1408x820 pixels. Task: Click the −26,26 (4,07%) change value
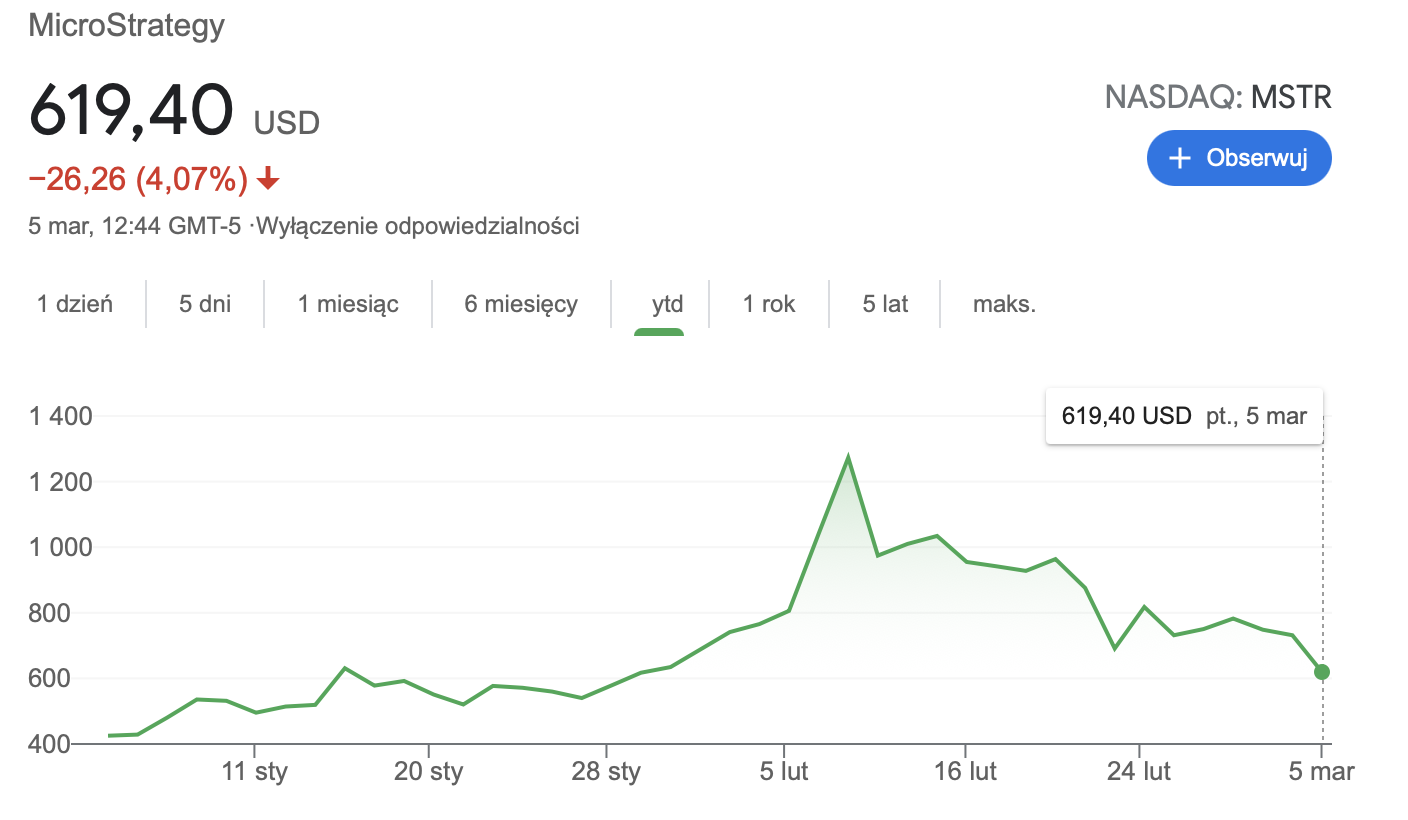tap(139, 180)
